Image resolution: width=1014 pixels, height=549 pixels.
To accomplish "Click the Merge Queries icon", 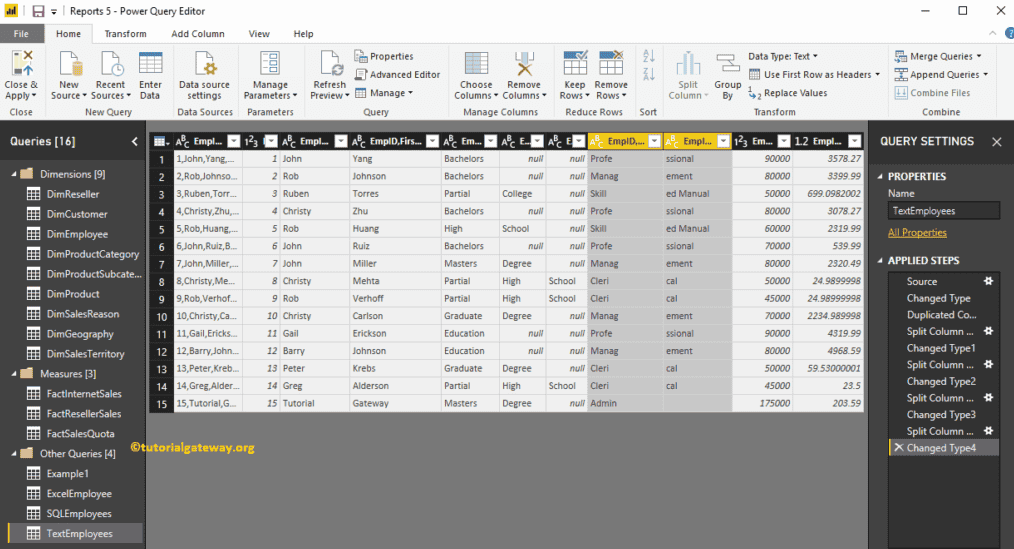I will tap(901, 56).
